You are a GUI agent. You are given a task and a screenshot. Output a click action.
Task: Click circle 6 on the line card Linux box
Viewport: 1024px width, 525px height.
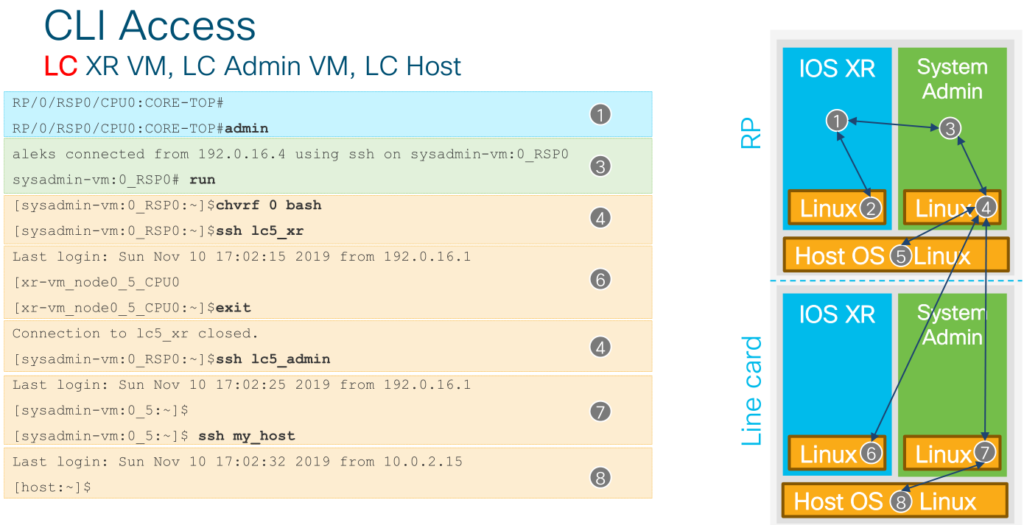tap(872, 454)
